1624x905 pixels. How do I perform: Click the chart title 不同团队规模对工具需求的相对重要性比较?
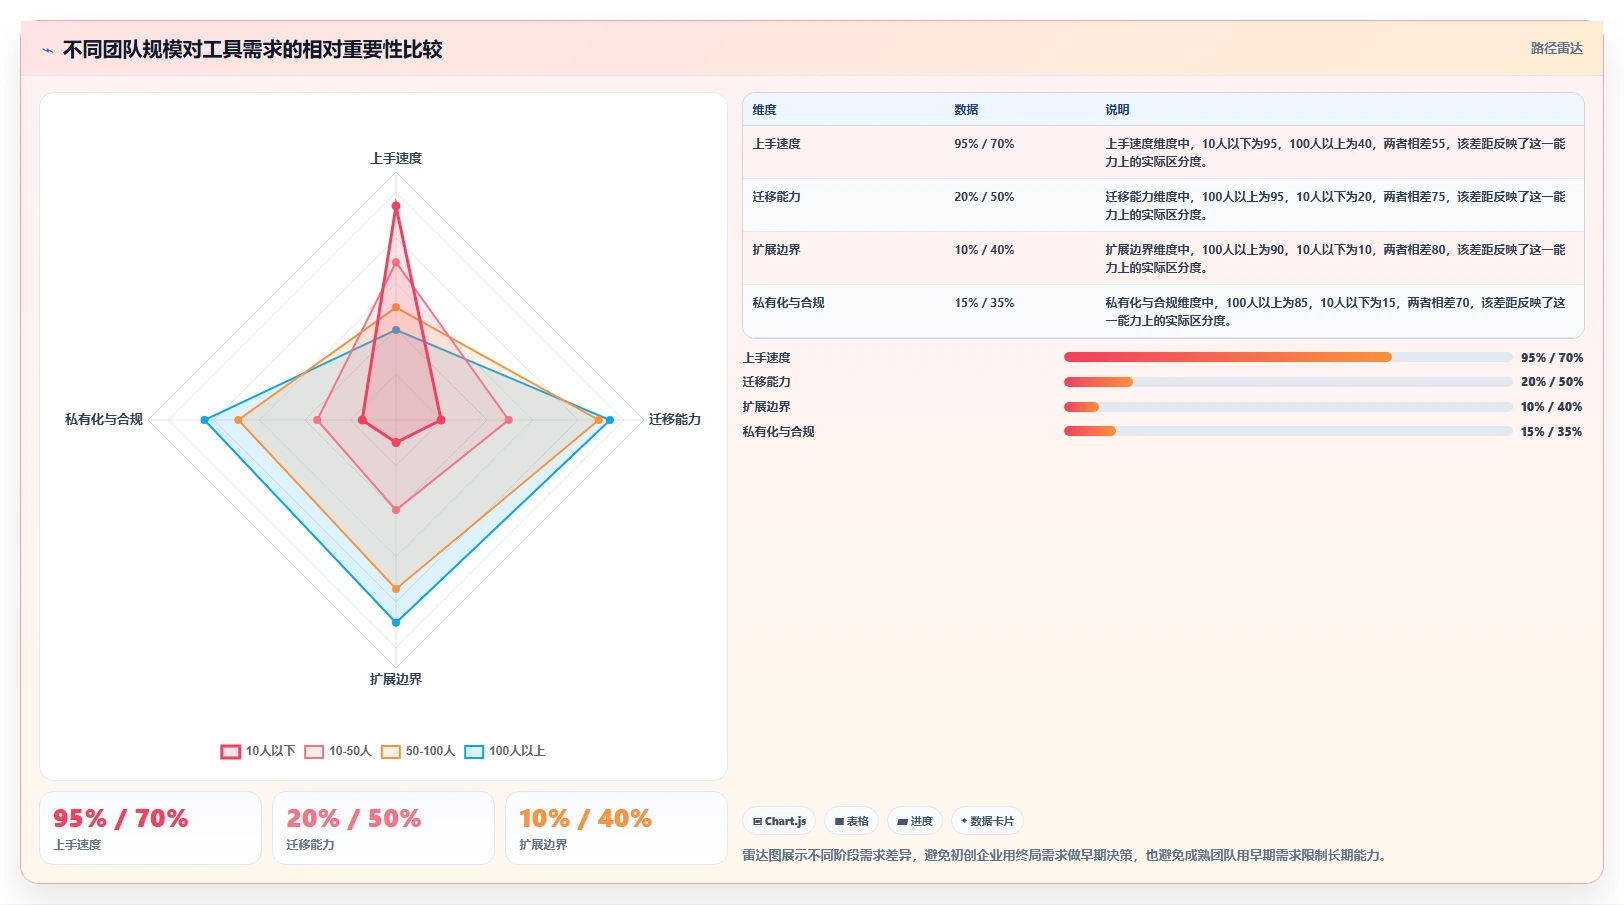point(253,49)
